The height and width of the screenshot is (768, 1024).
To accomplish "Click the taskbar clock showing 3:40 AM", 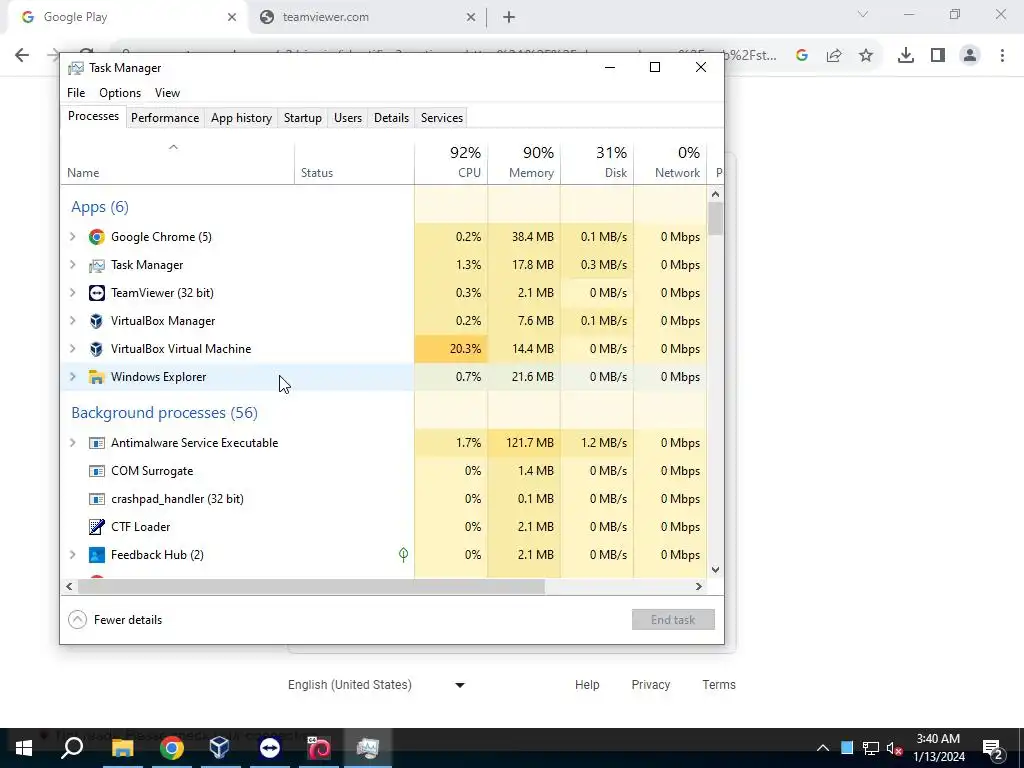I will 938,748.
